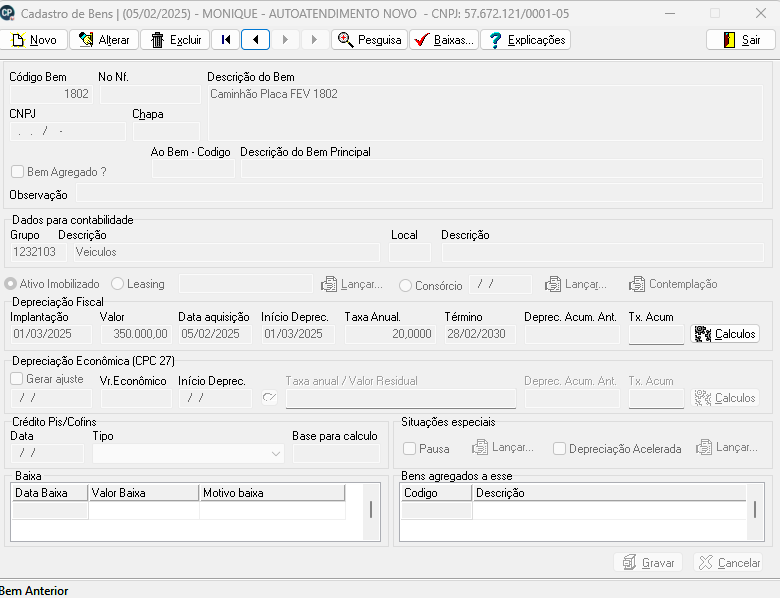Click the Data Baixa column header
The width and height of the screenshot is (780, 598).
tap(50, 493)
